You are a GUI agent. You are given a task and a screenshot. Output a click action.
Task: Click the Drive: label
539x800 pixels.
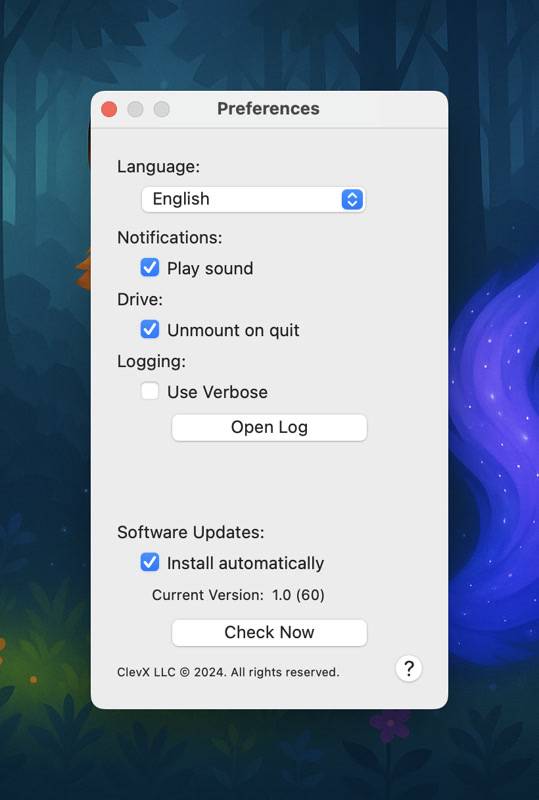140,299
